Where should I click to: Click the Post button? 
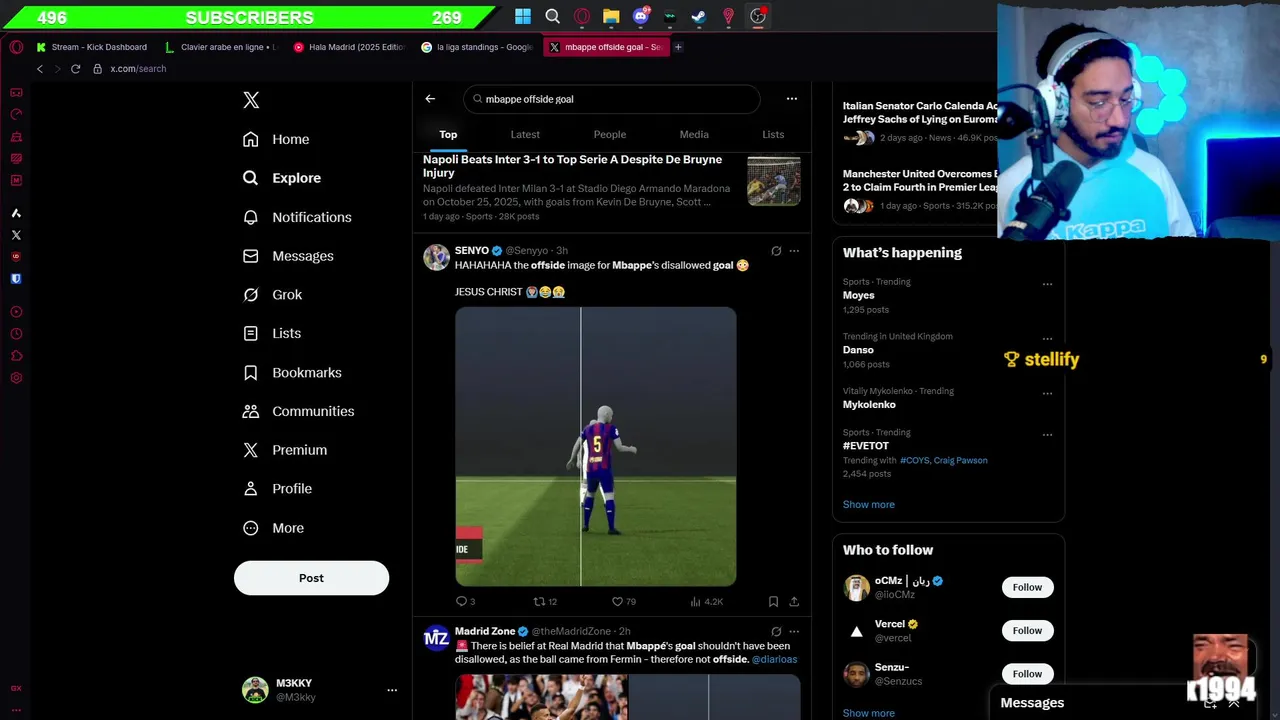(311, 578)
